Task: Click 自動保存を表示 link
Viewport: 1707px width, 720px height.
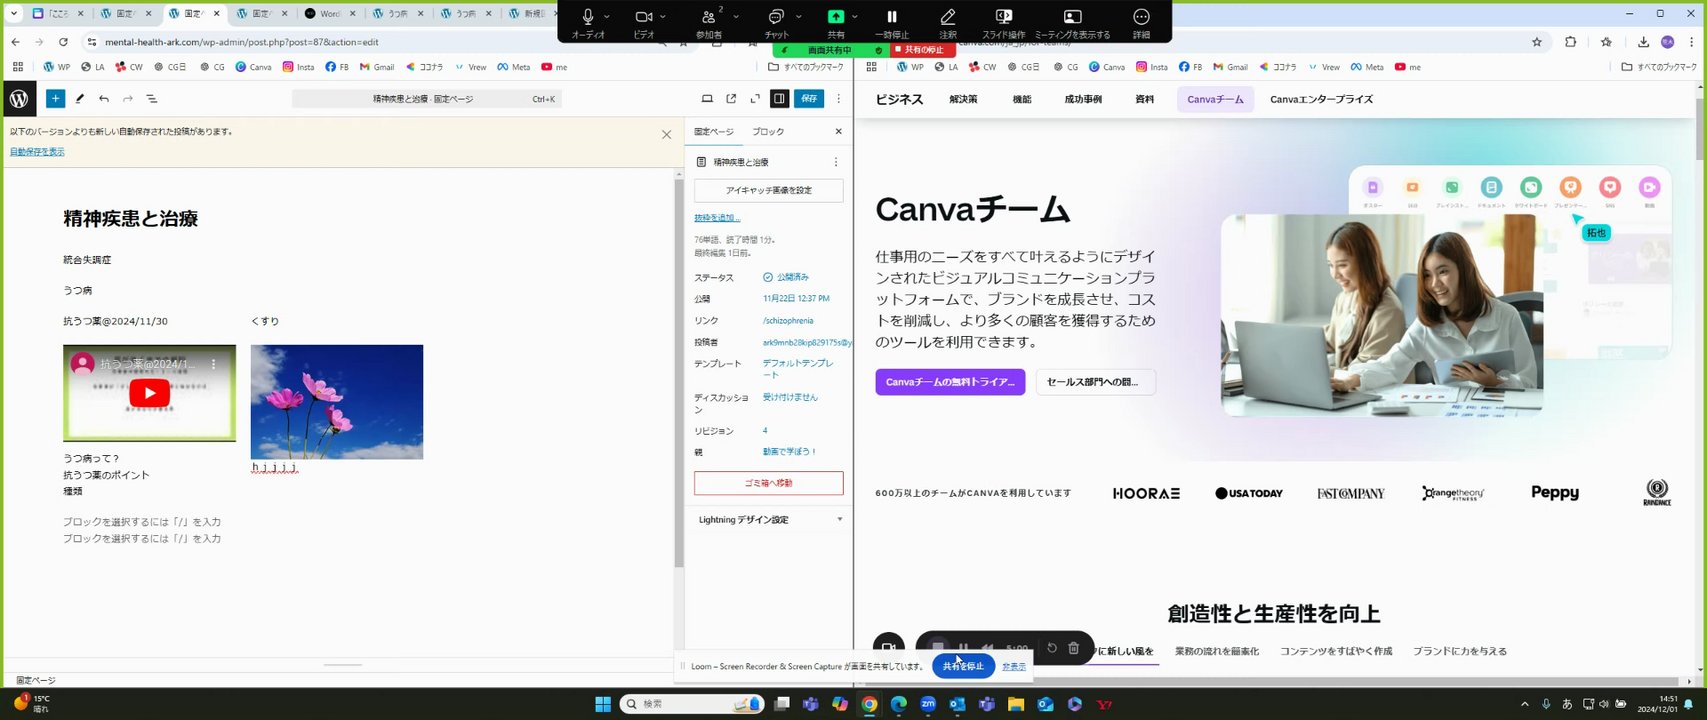Action: (x=37, y=152)
